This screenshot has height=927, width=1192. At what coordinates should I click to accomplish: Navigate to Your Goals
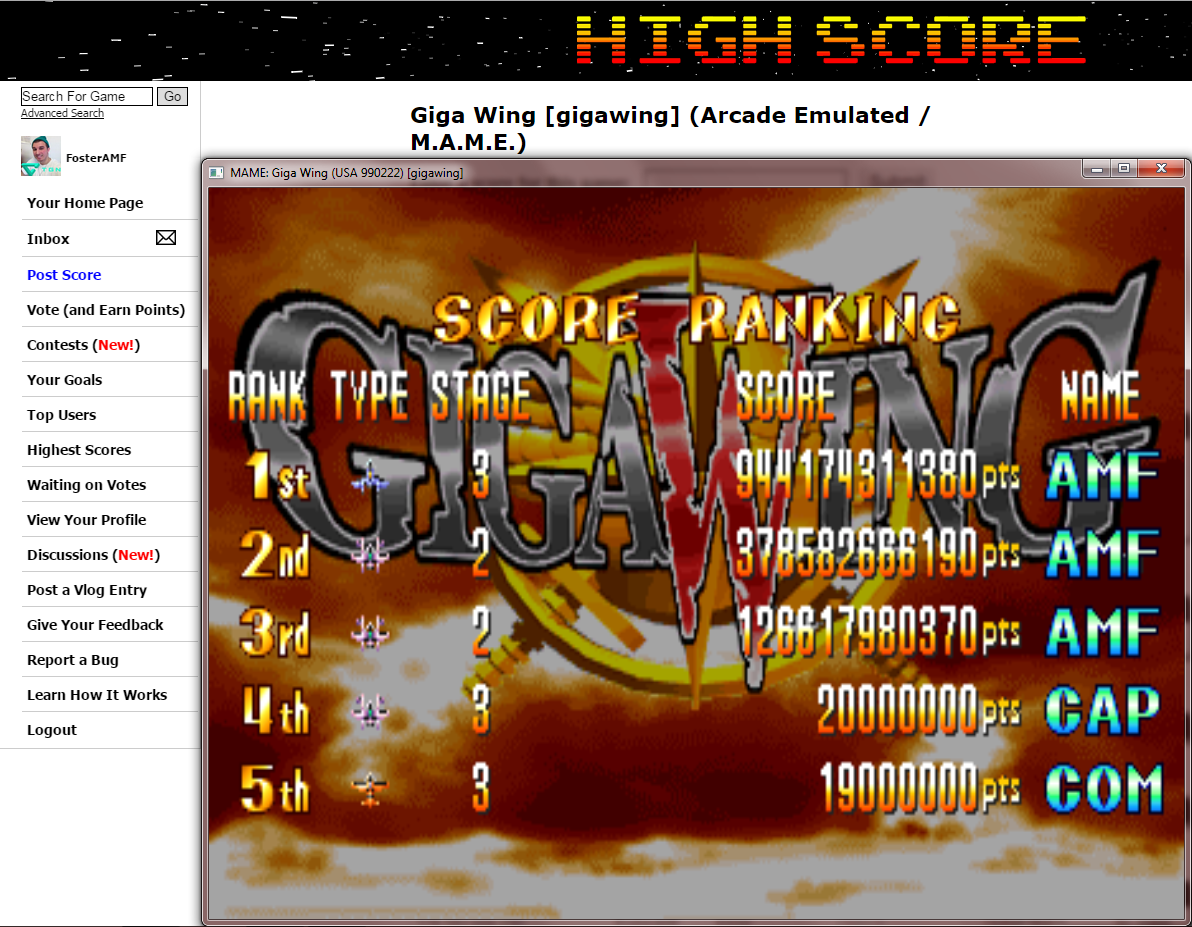click(x=64, y=380)
